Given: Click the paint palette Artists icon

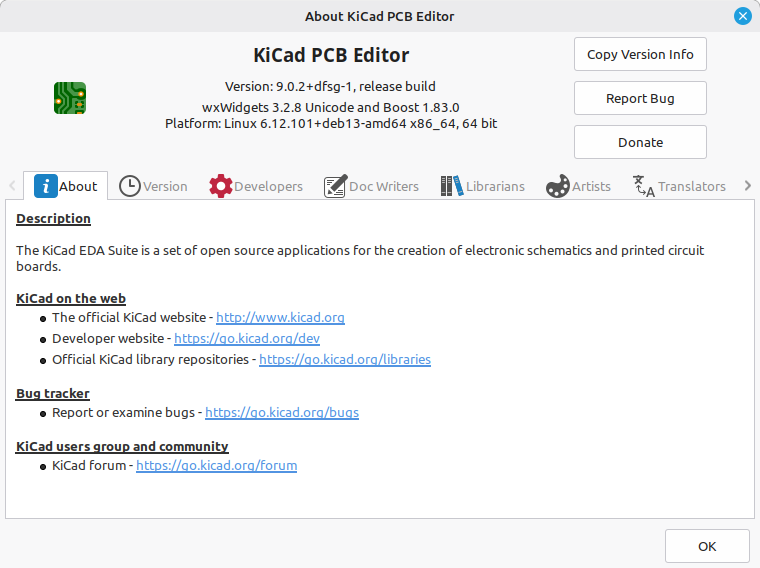Looking at the screenshot, I should tap(558, 186).
